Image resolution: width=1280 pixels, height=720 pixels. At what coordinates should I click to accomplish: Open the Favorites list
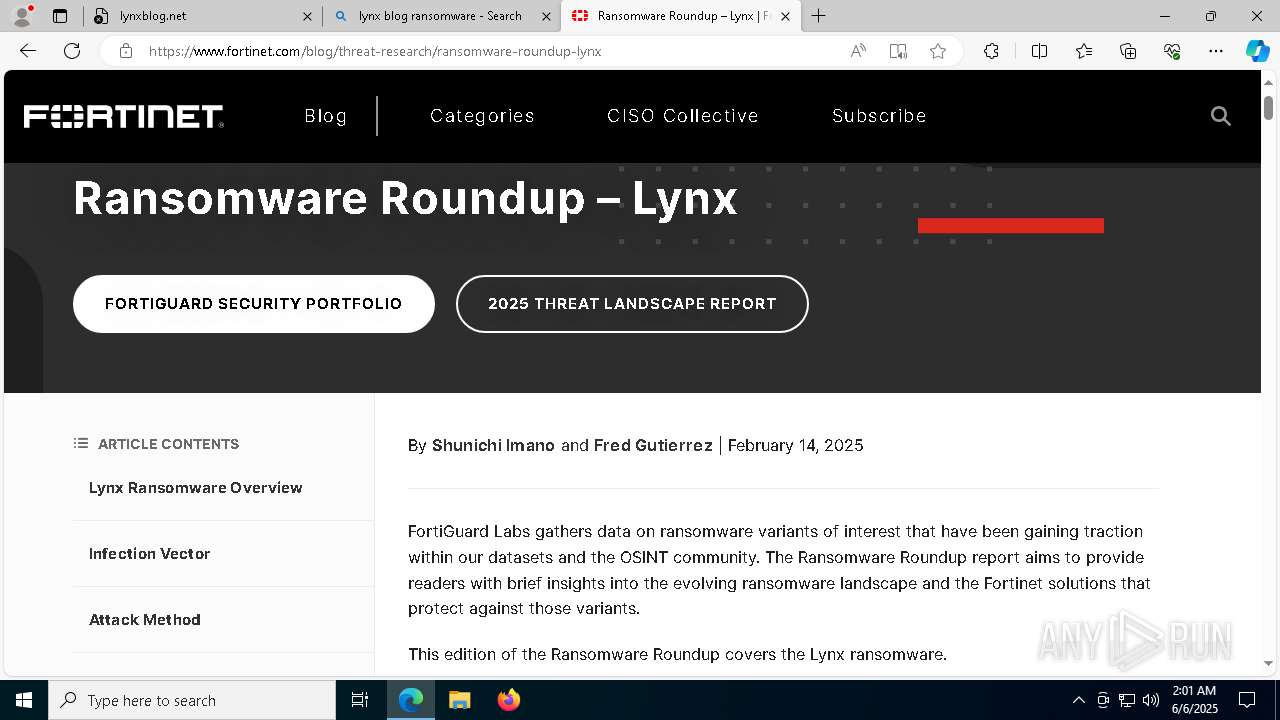1084,51
